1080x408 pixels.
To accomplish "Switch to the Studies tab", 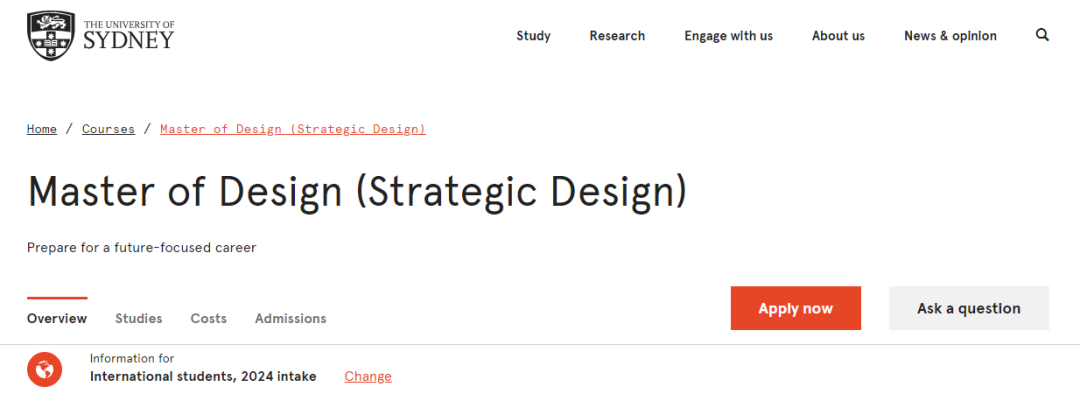I will pos(138,318).
